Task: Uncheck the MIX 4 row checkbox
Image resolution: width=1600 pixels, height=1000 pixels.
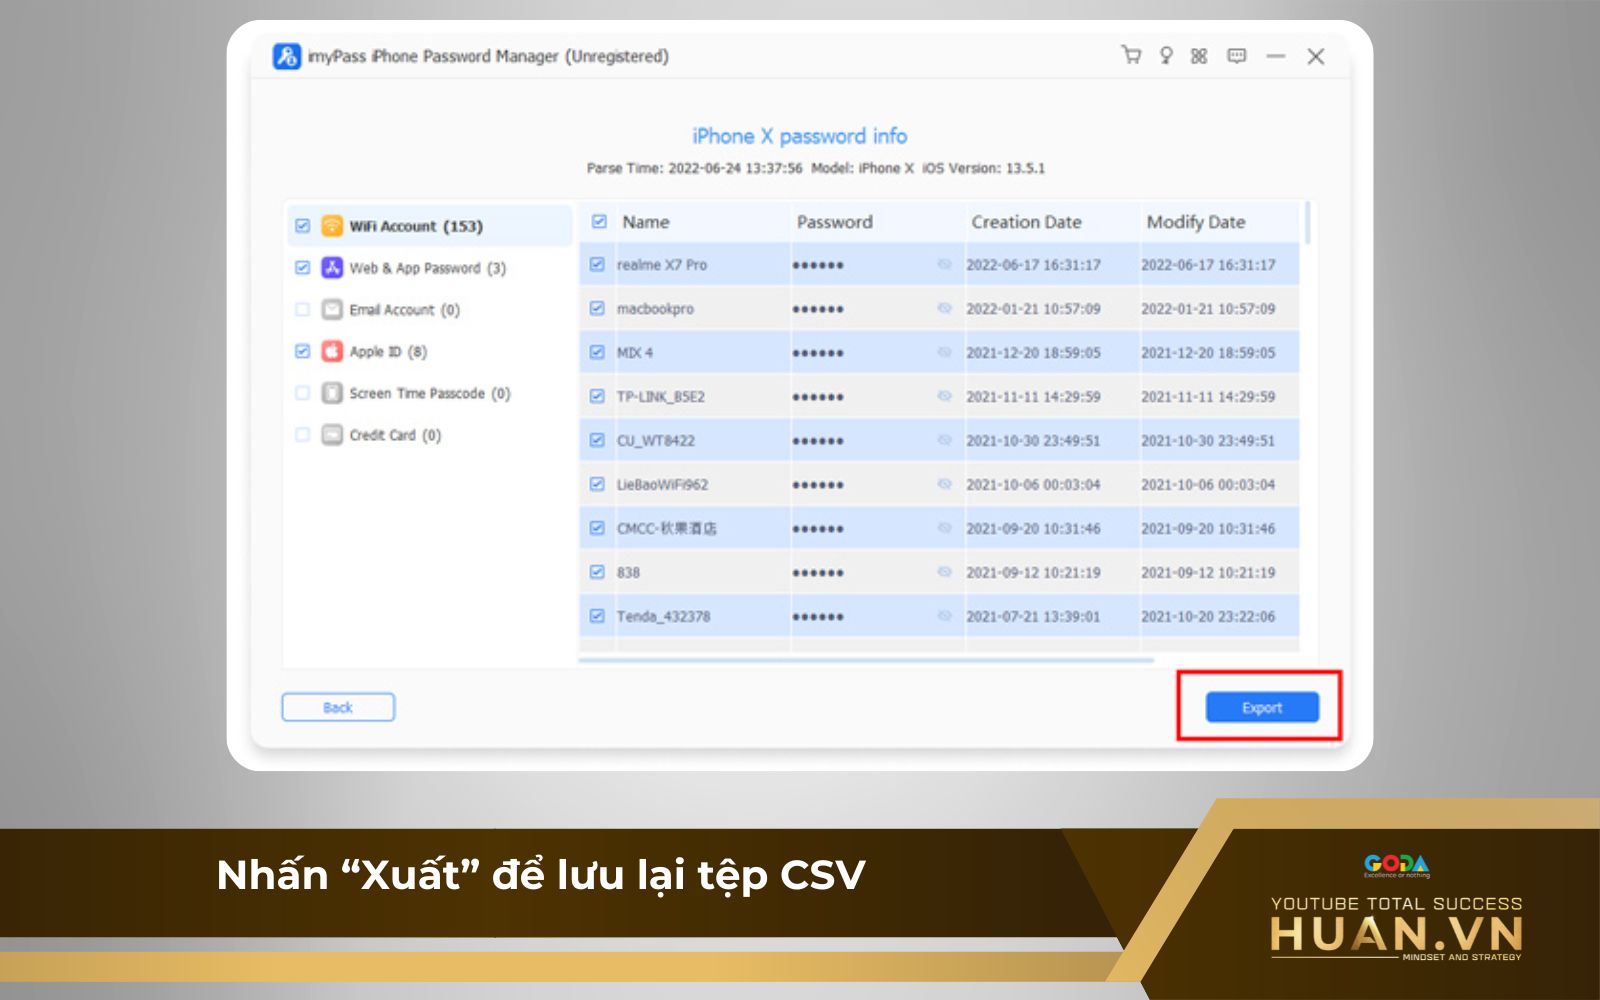Action: pos(597,353)
